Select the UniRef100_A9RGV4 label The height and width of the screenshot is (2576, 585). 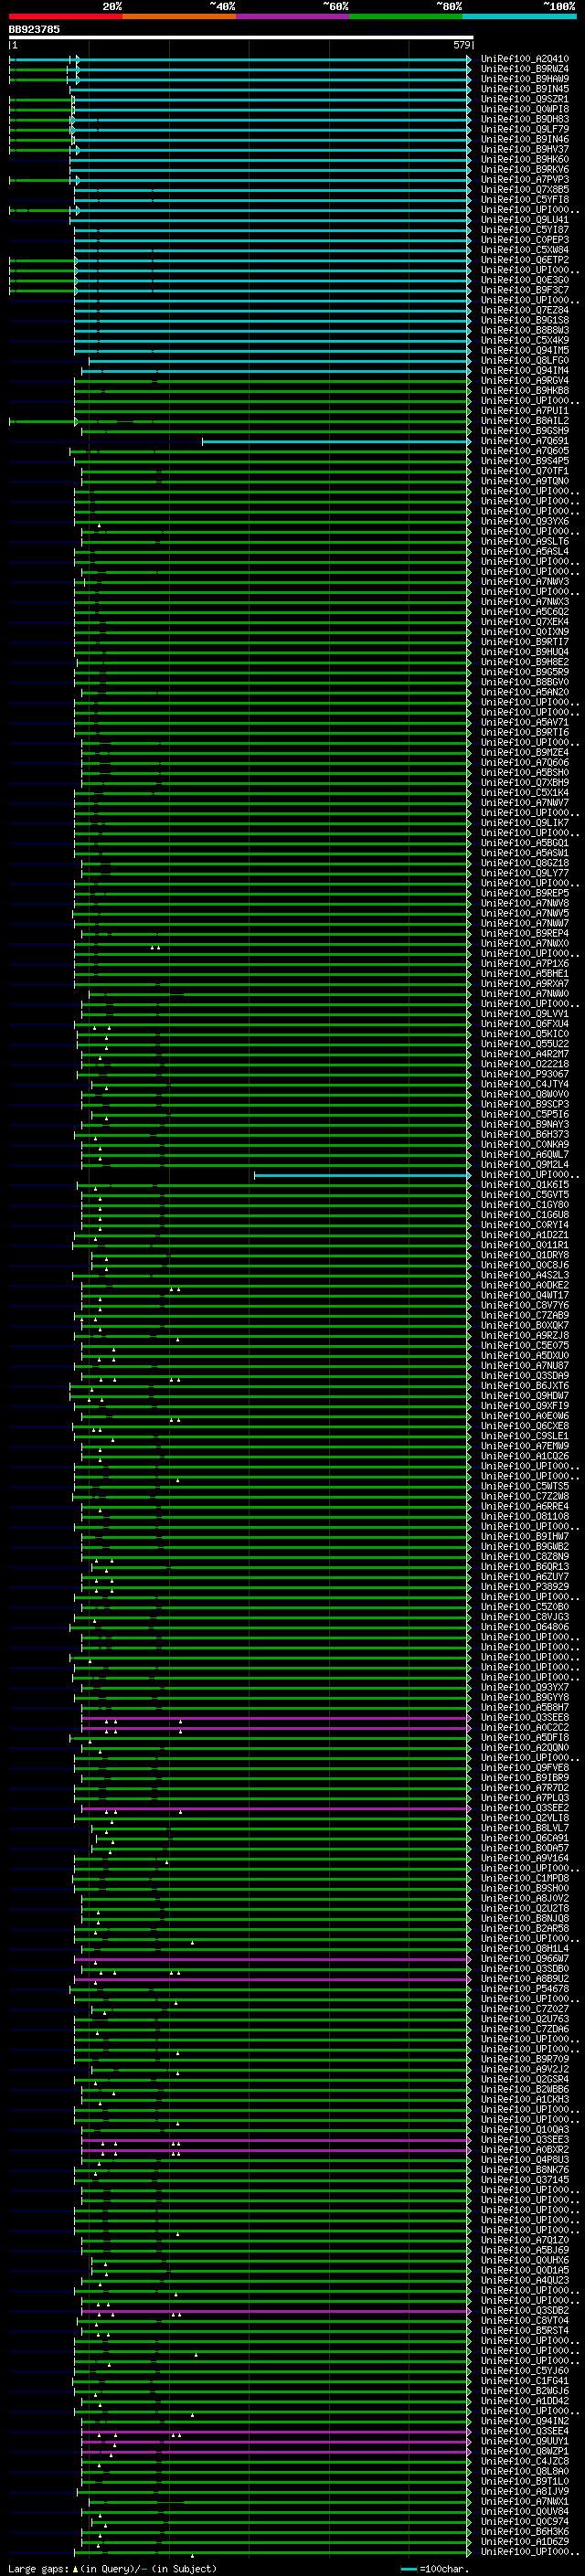[525, 380]
